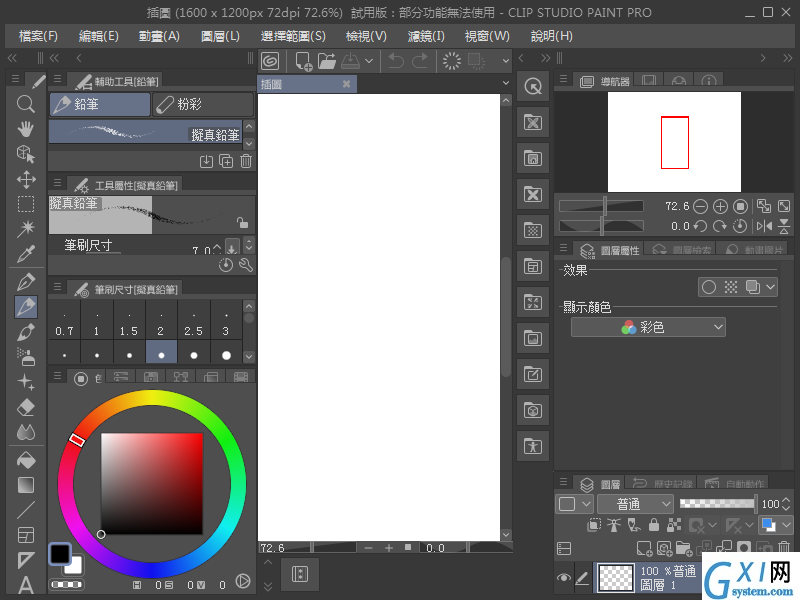This screenshot has width=800, height=600.
Task: Open the 檔案(F) menu
Action: click(x=38, y=36)
